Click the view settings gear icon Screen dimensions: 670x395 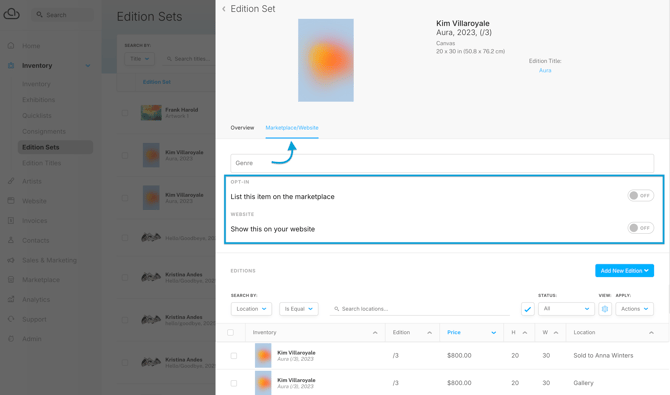pos(605,309)
